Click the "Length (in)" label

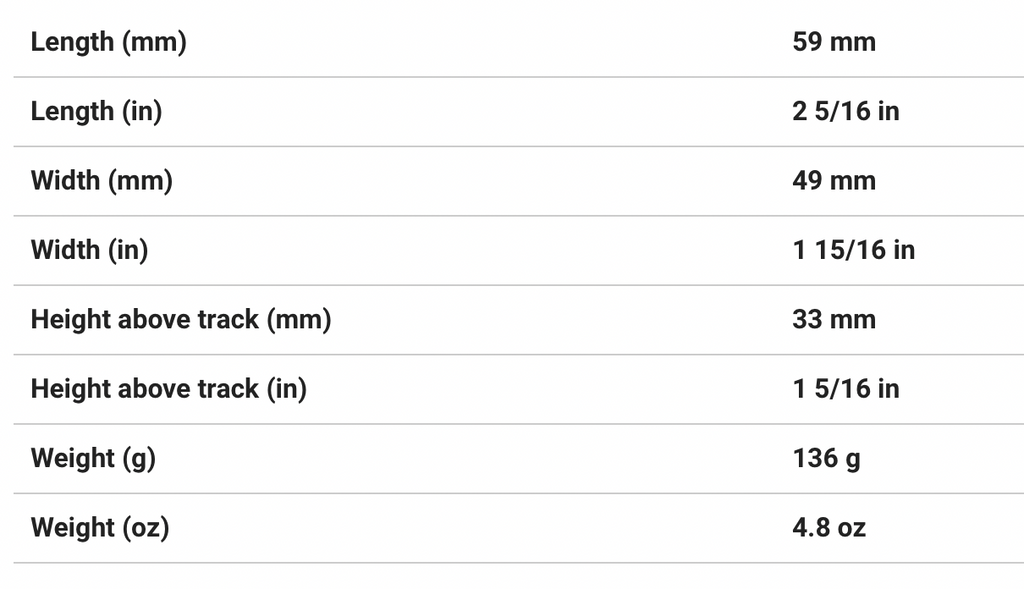pos(96,111)
